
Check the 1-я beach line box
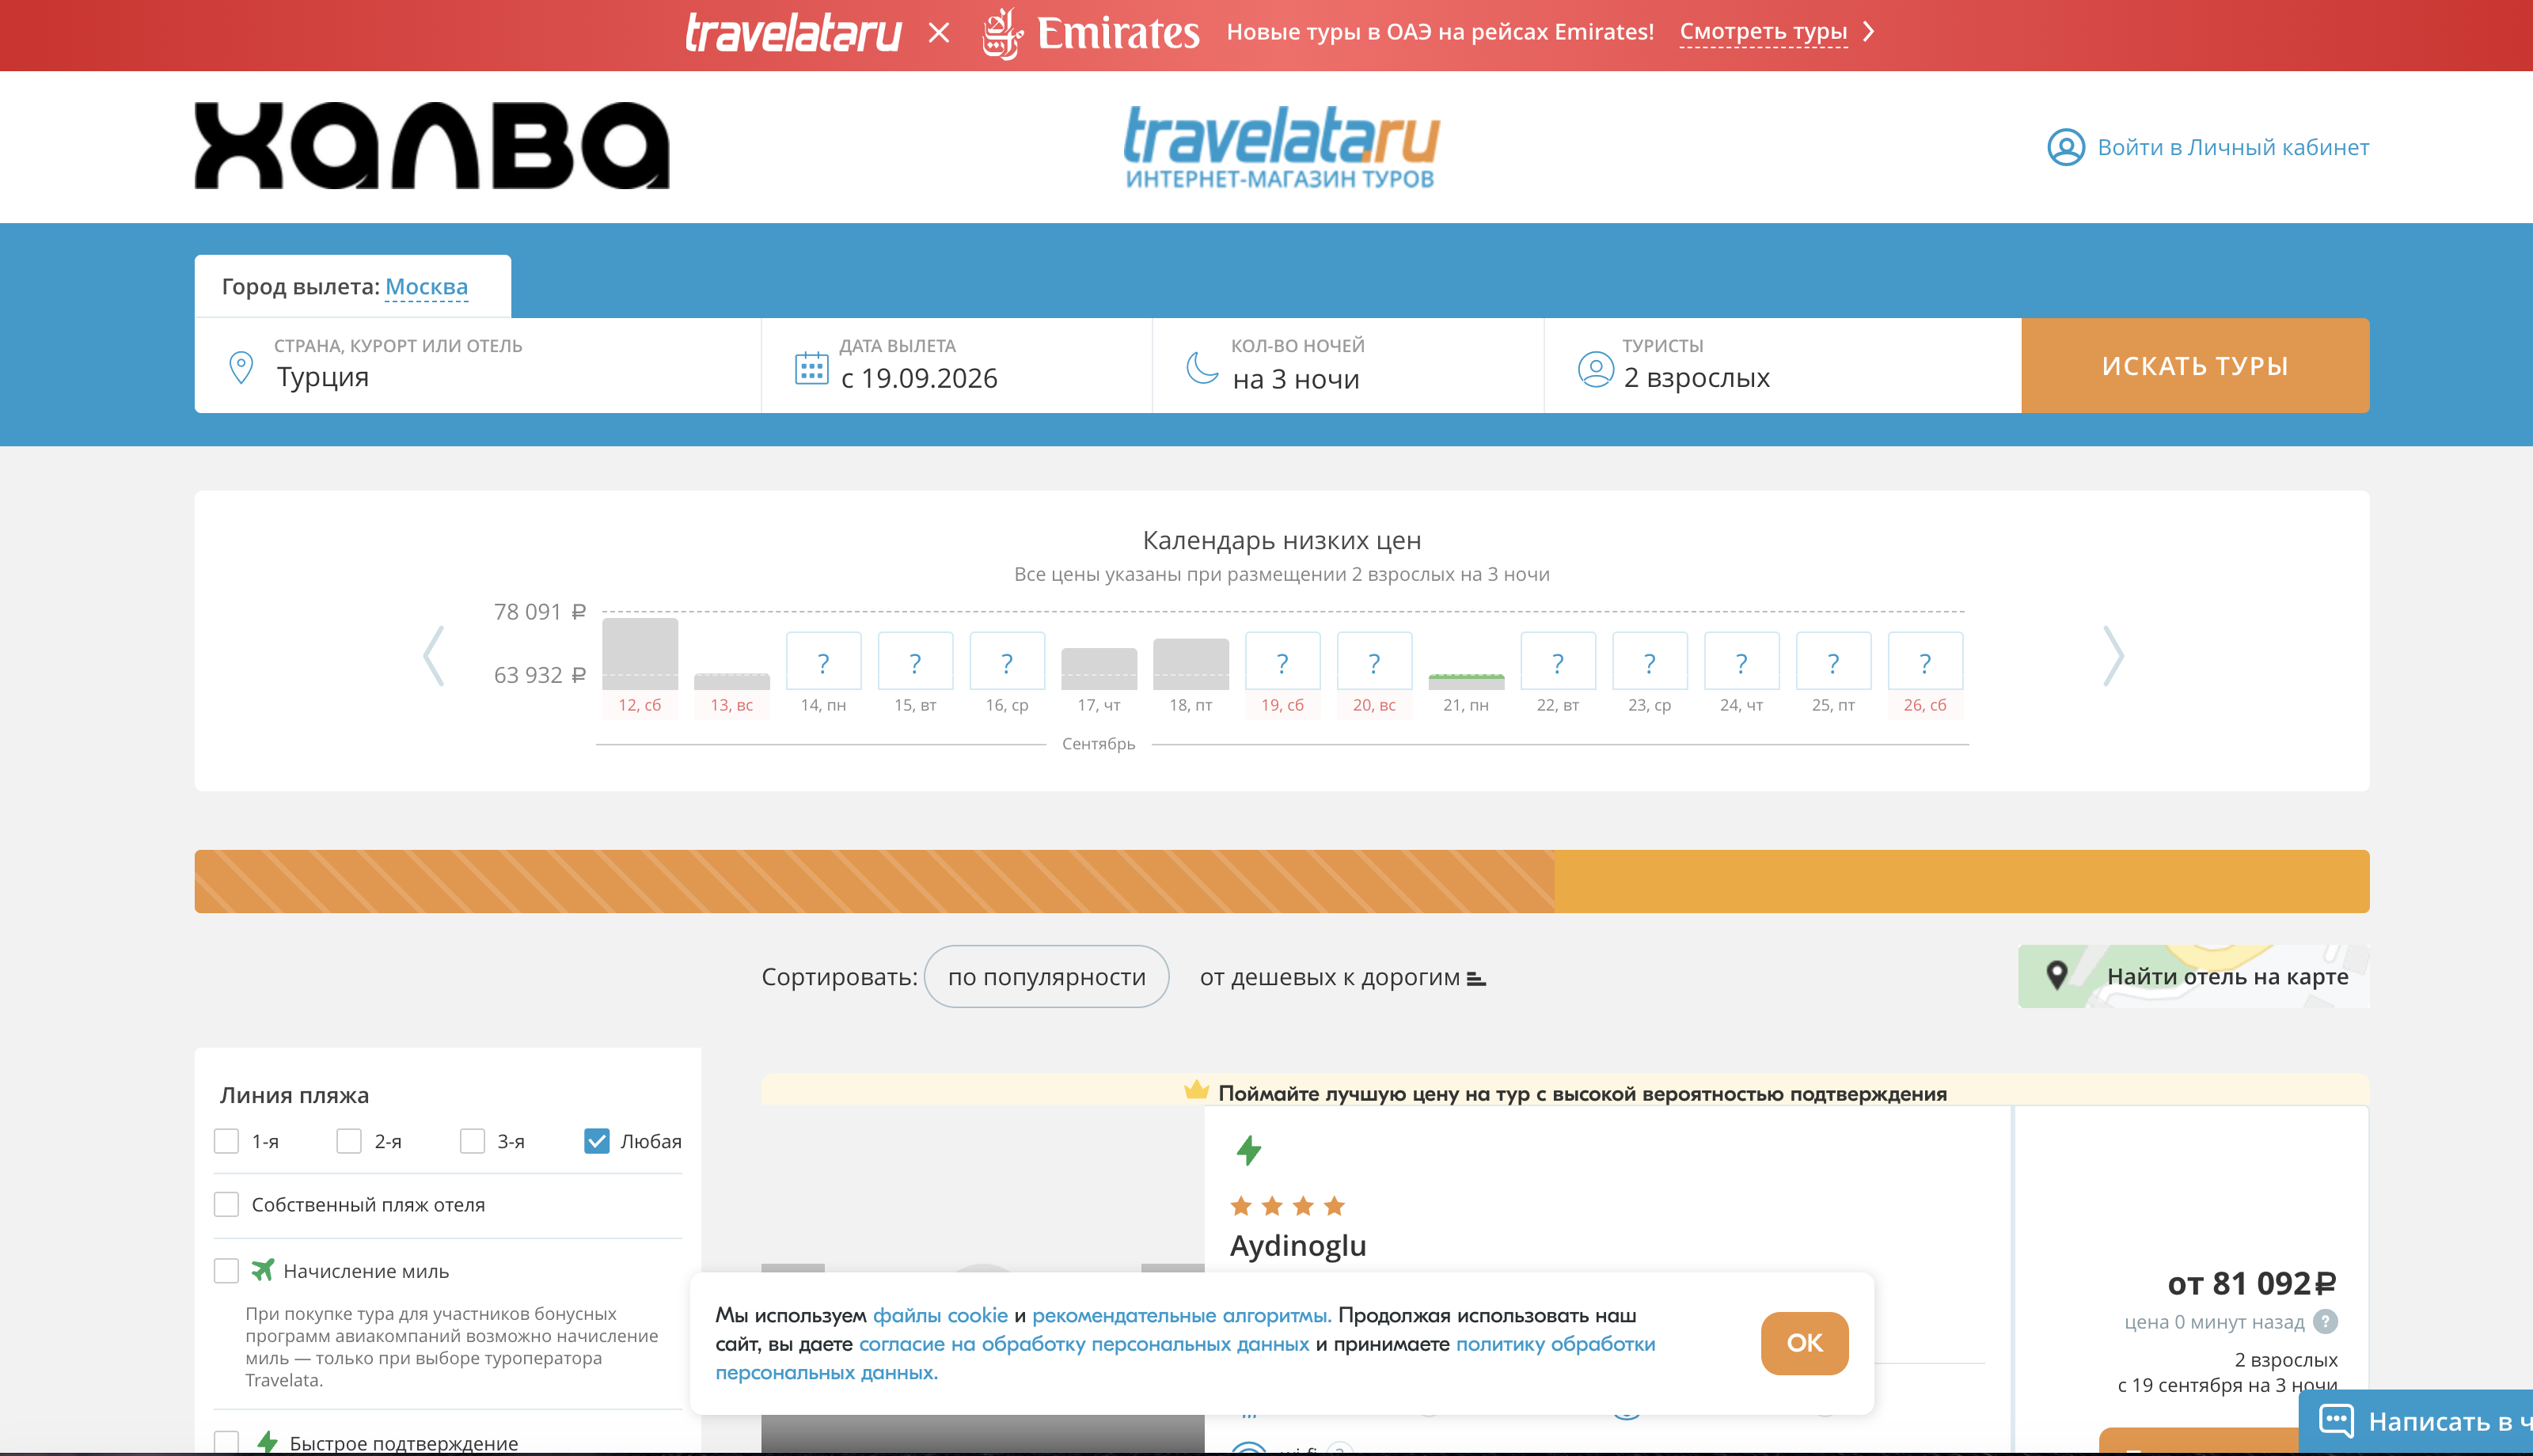[x=226, y=1141]
